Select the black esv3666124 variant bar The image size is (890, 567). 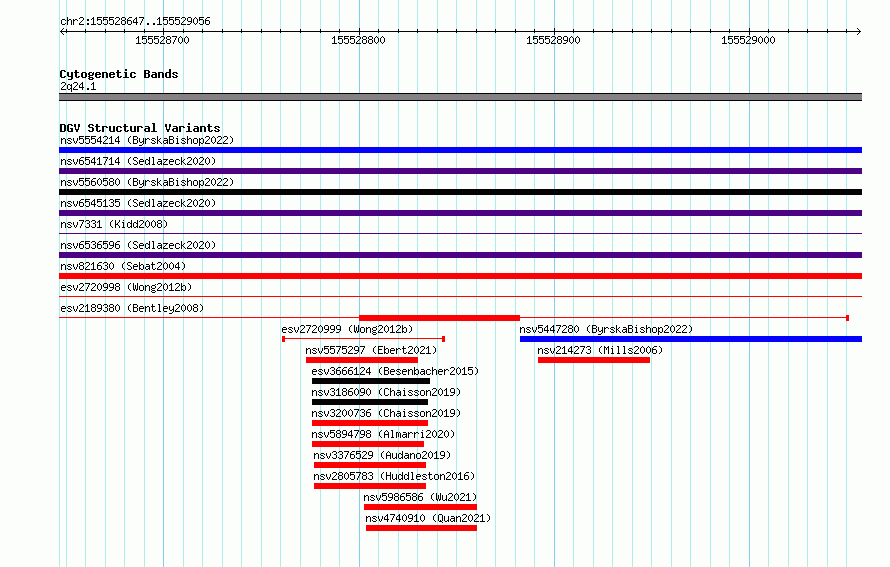point(371,381)
